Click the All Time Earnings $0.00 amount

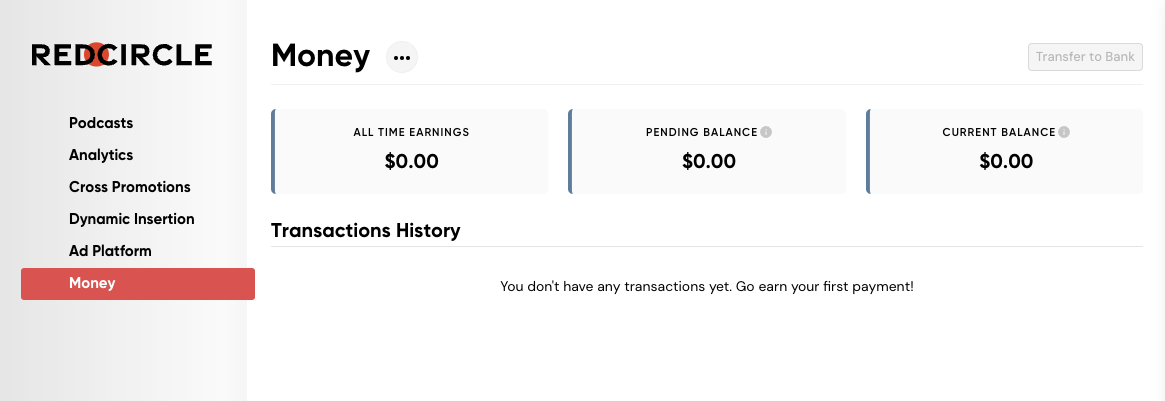click(x=412, y=161)
